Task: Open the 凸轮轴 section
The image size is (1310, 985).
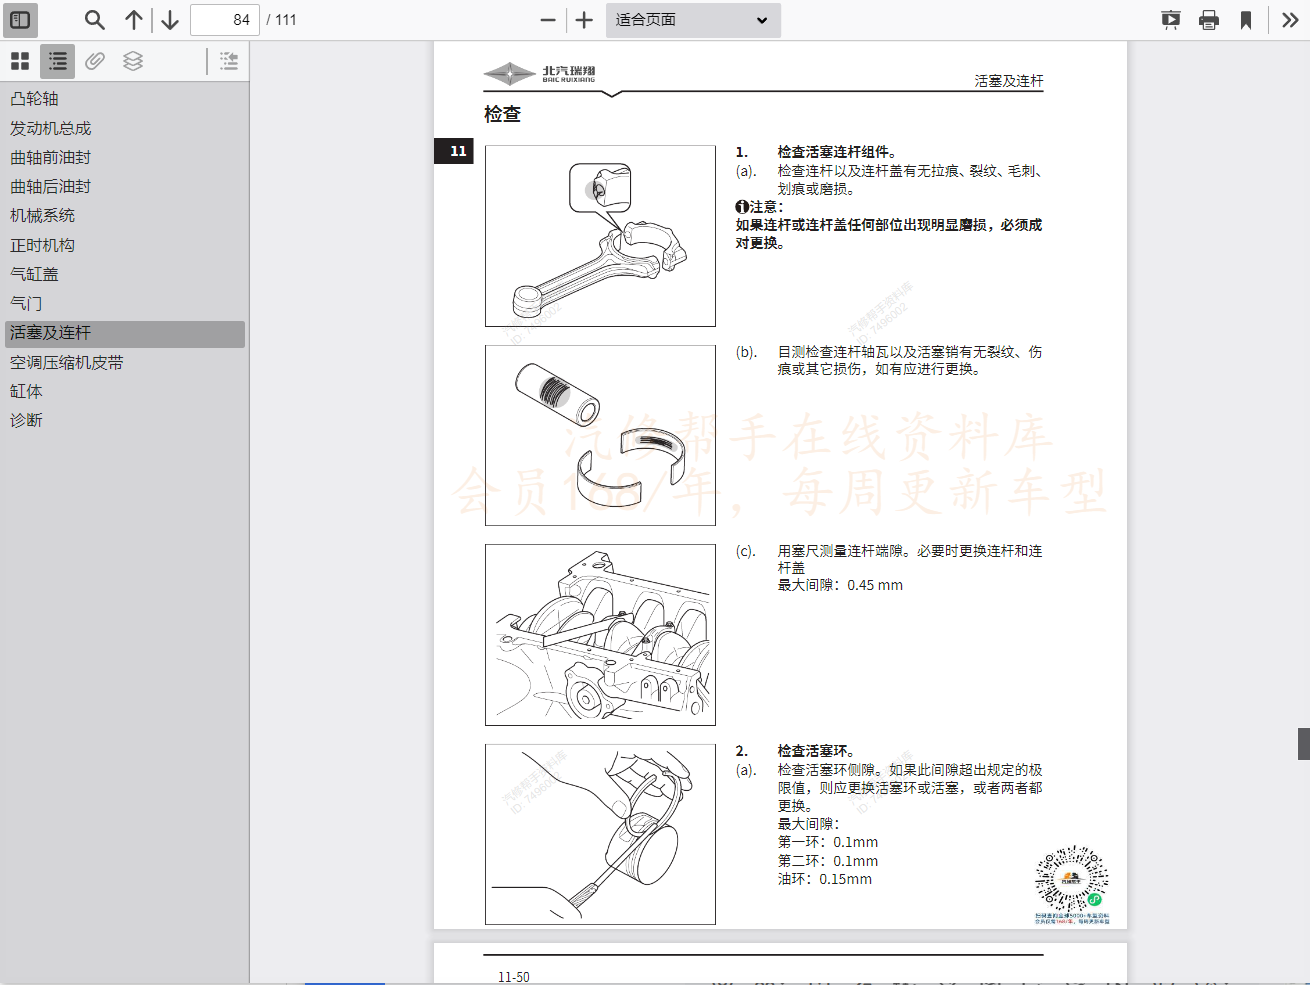Action: (35, 98)
